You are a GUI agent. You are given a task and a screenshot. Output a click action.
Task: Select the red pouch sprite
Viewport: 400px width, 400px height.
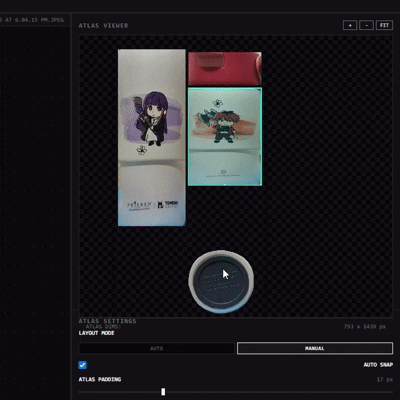(225, 69)
